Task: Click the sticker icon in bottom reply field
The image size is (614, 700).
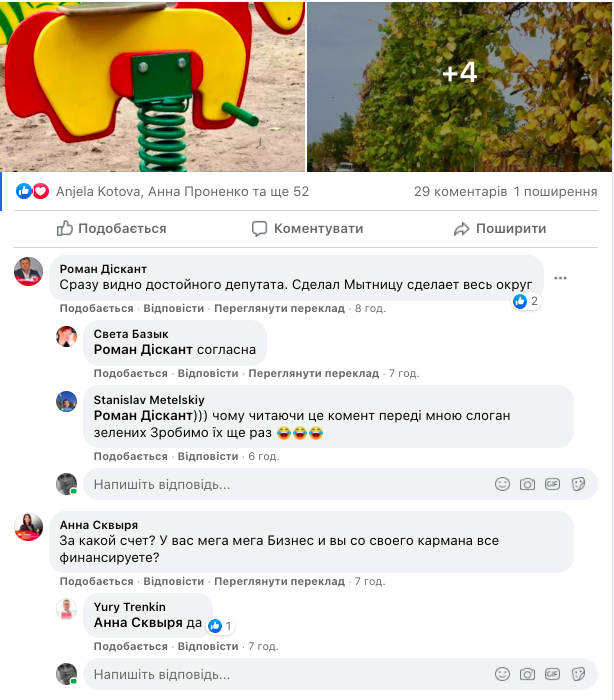Action: [x=578, y=674]
